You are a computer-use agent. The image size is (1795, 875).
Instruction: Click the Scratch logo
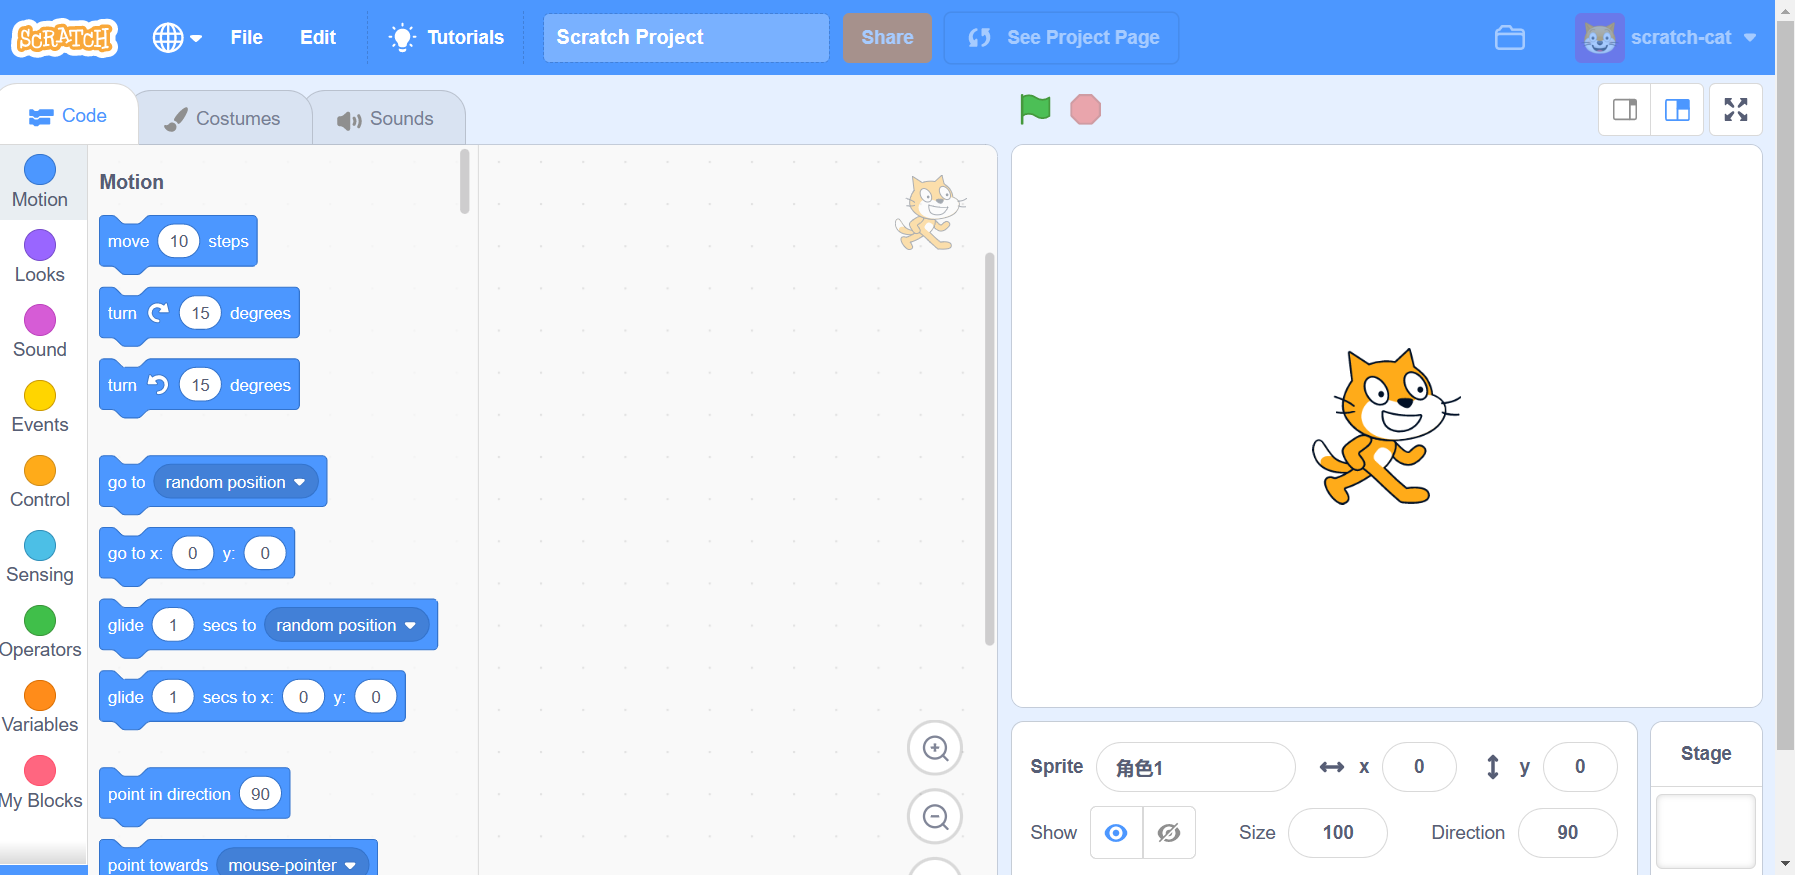(x=65, y=38)
